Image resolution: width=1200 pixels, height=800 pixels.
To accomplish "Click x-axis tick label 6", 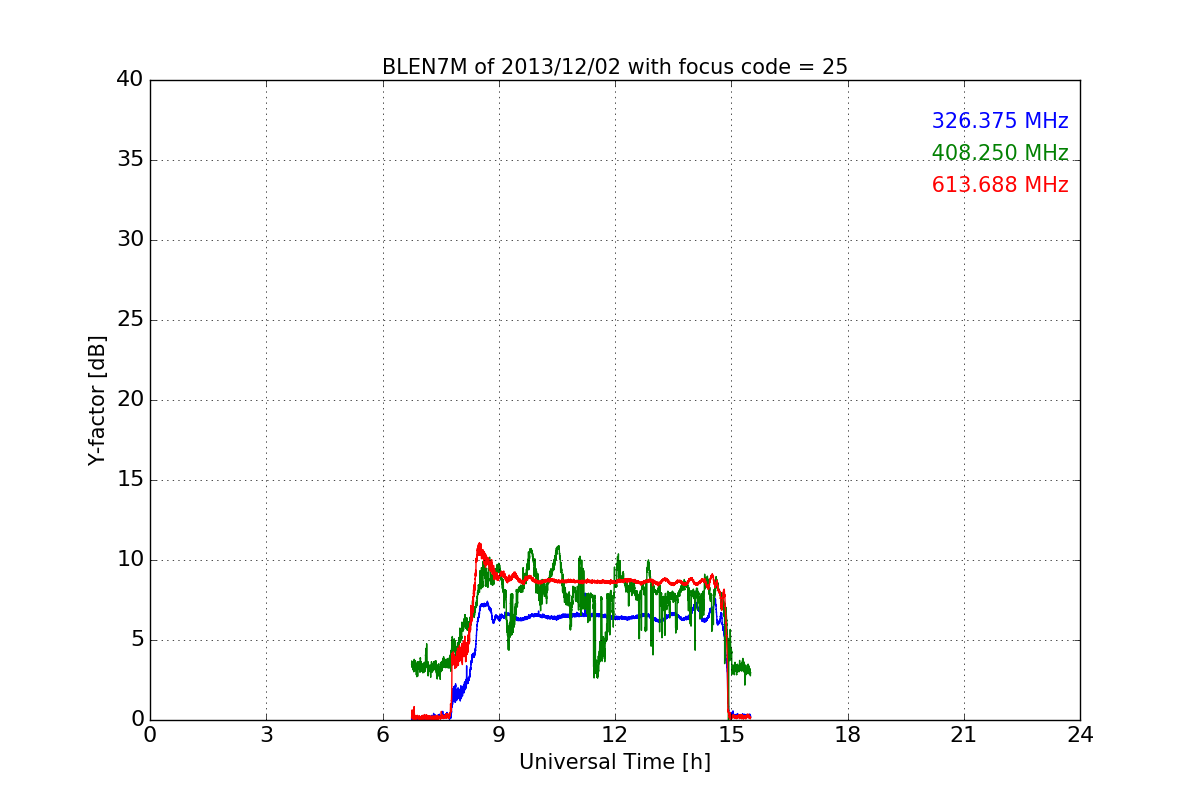I will click(382, 734).
